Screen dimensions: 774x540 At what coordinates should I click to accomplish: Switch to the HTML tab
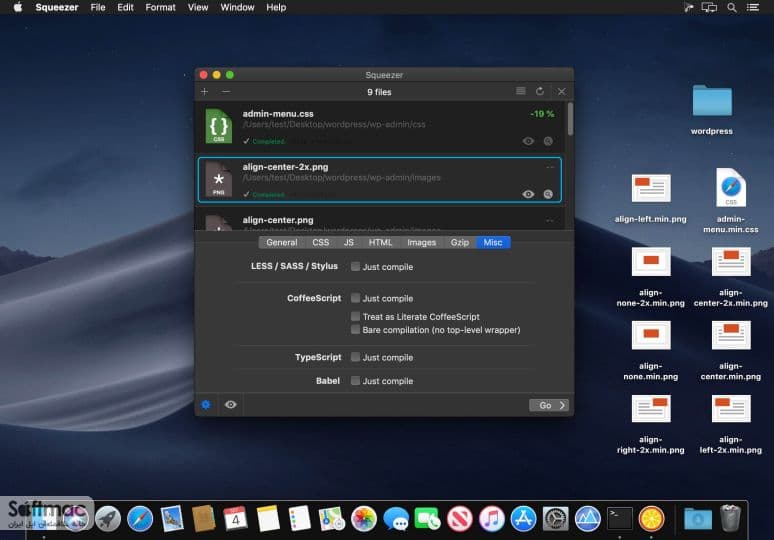tap(380, 242)
